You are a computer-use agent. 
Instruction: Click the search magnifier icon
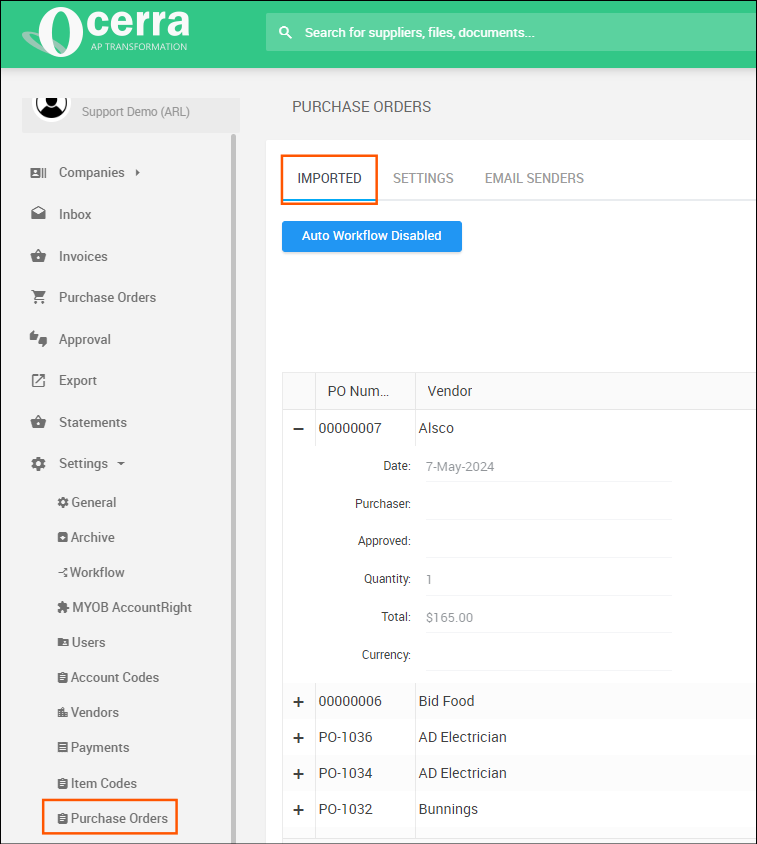point(285,33)
